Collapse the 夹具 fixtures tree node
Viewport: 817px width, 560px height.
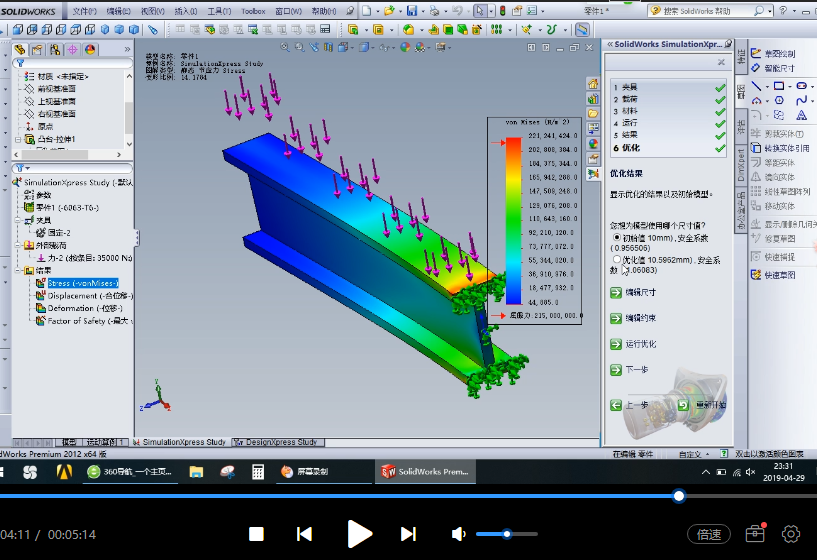tap(18, 220)
